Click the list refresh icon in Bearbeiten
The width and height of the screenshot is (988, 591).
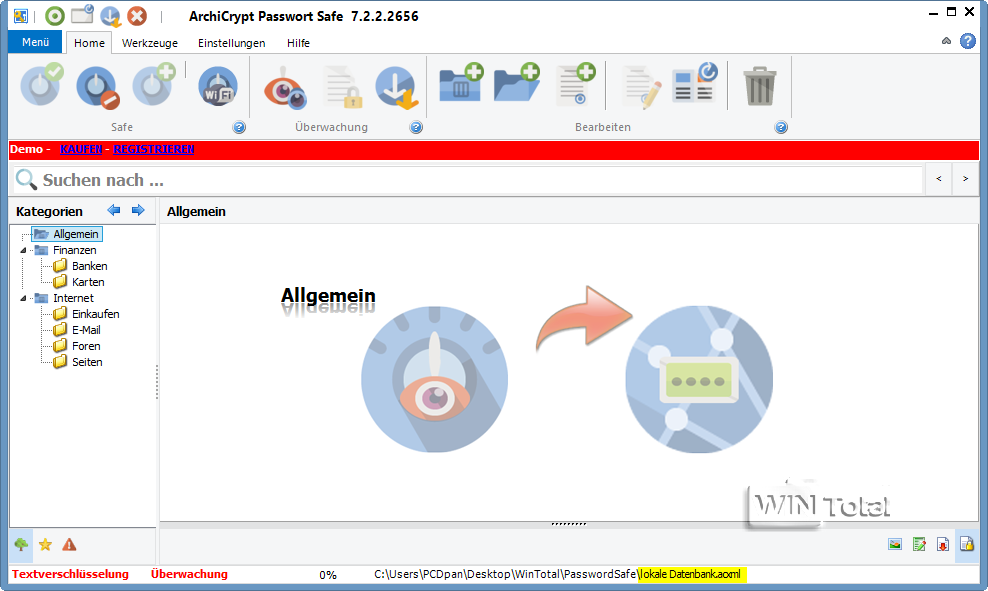(696, 82)
